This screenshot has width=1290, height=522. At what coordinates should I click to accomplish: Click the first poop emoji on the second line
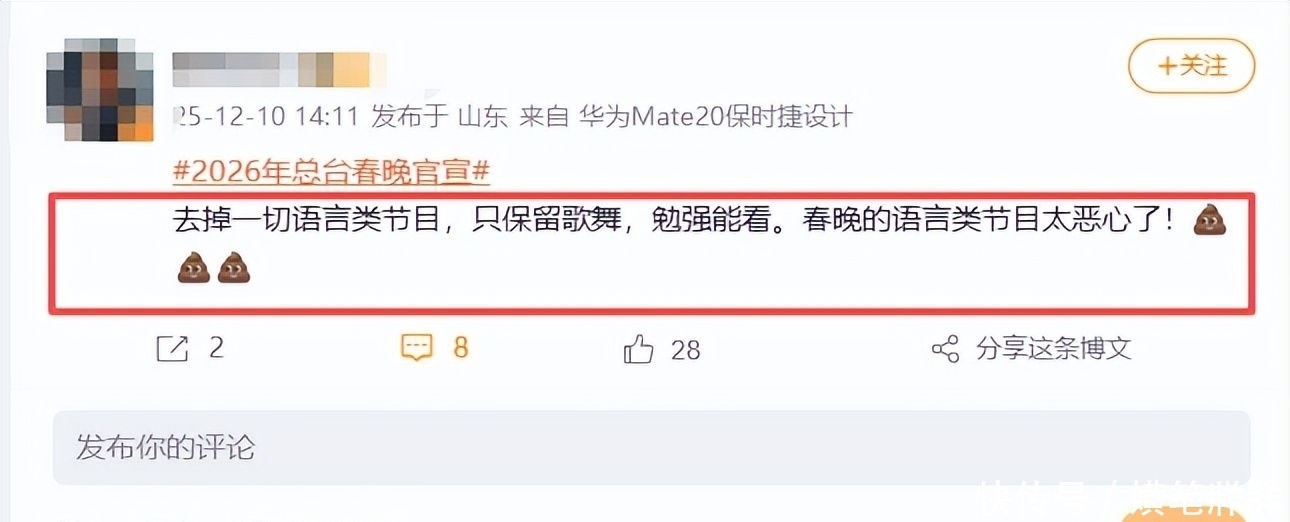(x=193, y=267)
